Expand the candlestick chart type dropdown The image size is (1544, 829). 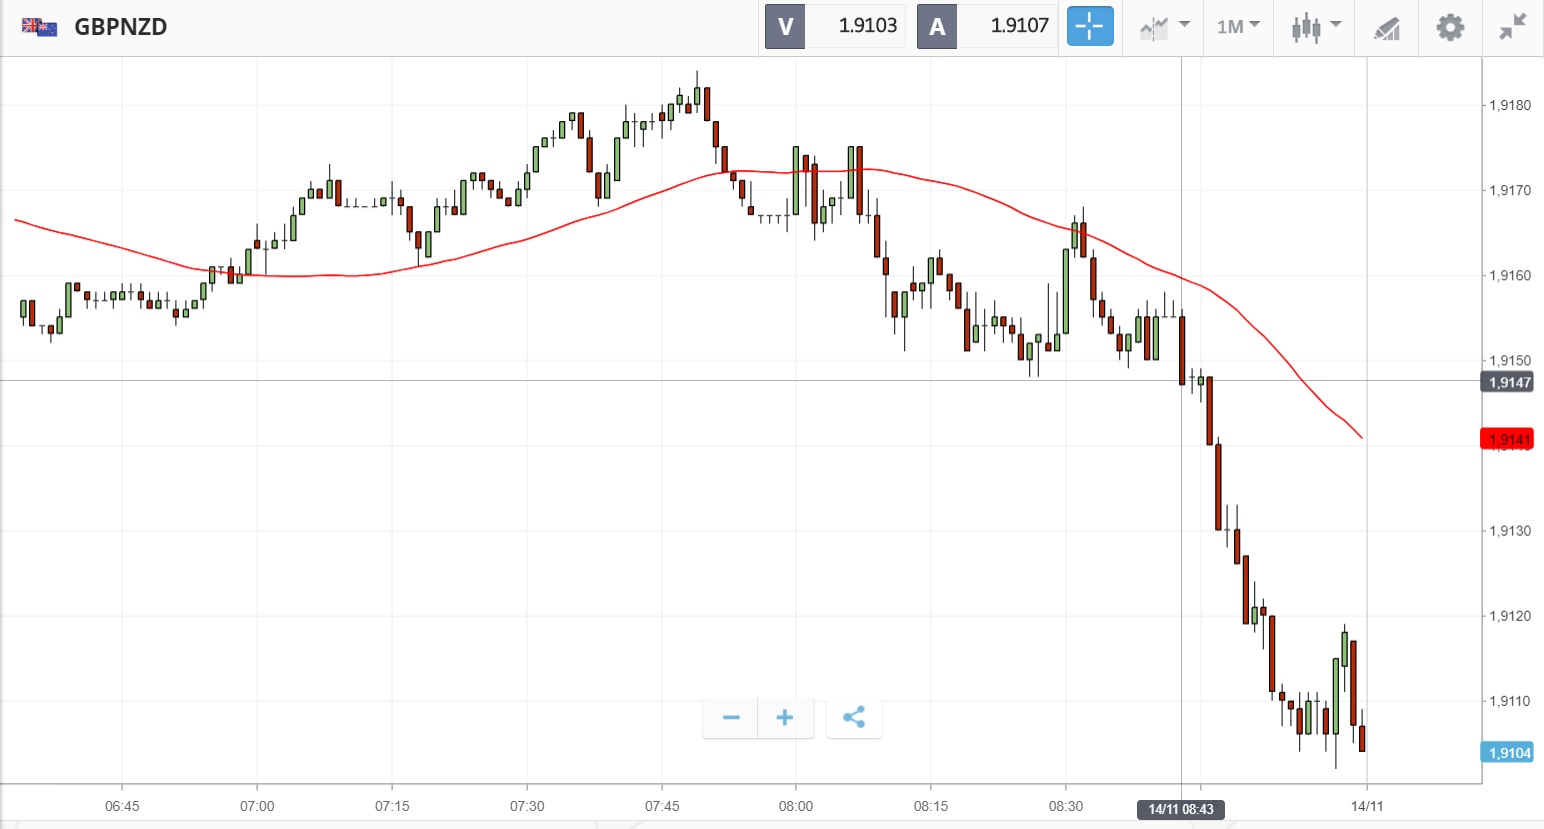1315,27
